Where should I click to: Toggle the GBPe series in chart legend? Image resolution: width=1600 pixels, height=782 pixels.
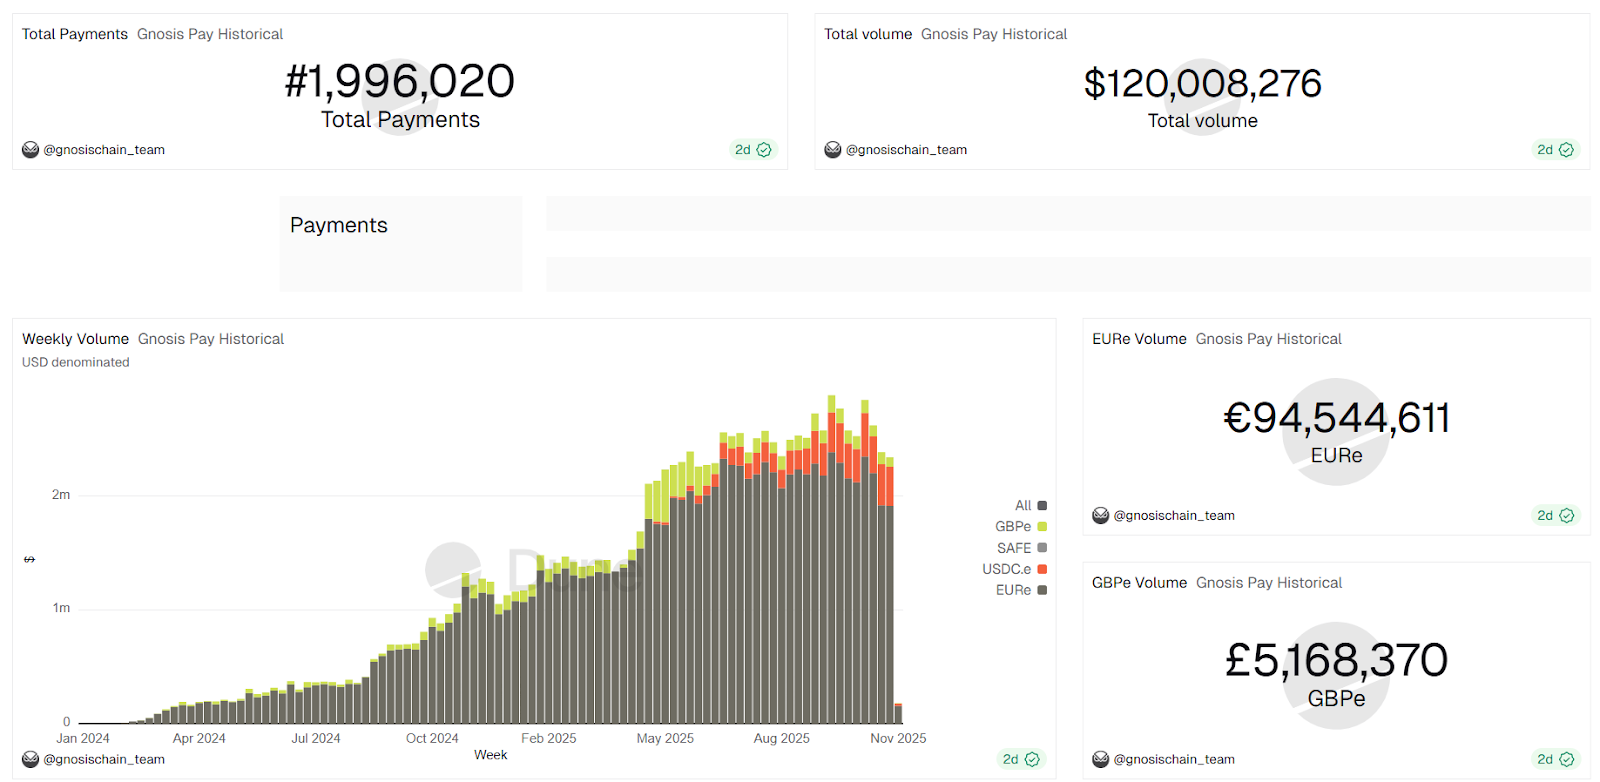tap(1021, 527)
